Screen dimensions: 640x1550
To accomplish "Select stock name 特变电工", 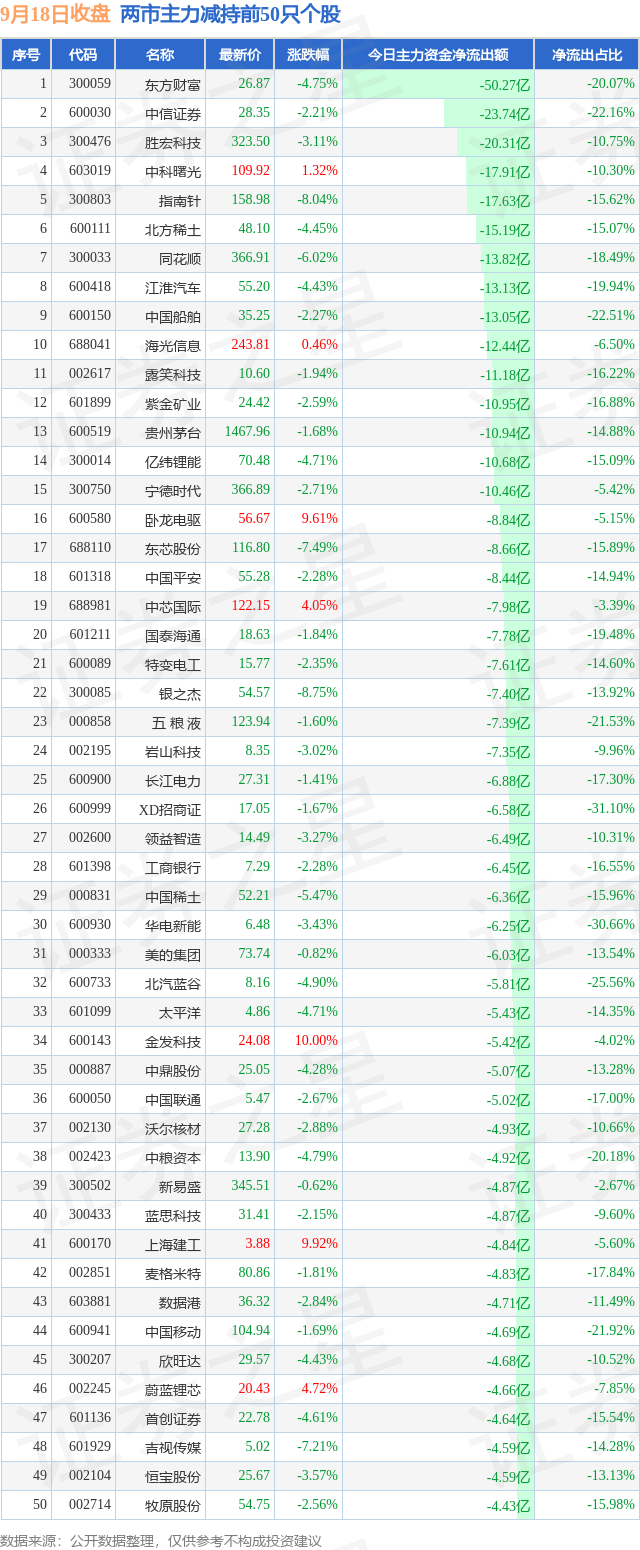I will pos(173,664).
